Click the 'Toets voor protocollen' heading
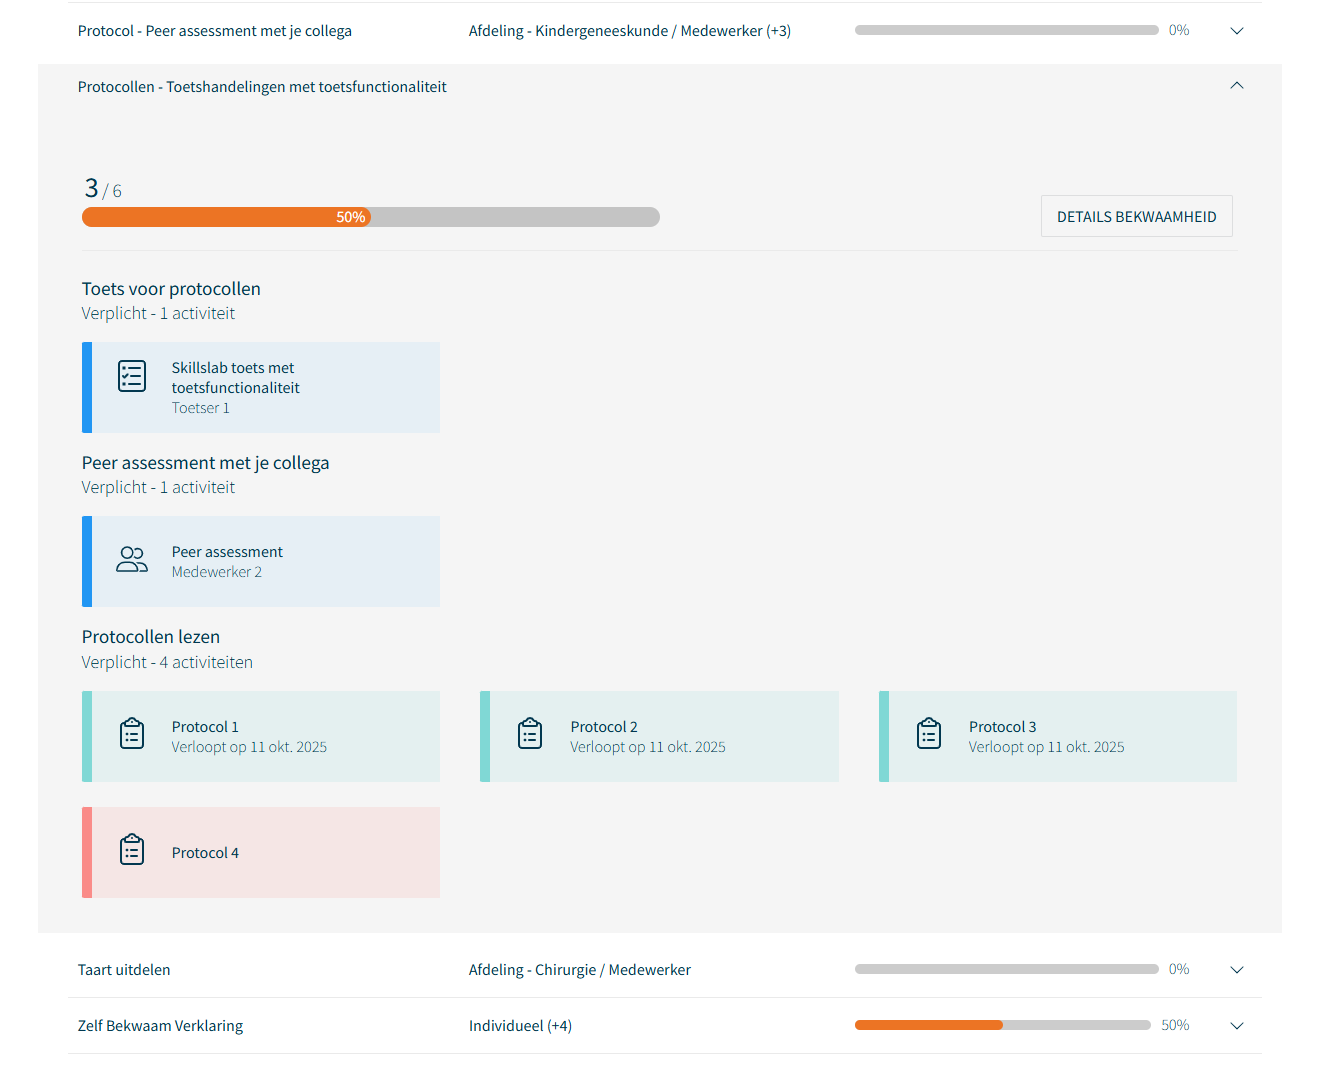 coord(171,289)
